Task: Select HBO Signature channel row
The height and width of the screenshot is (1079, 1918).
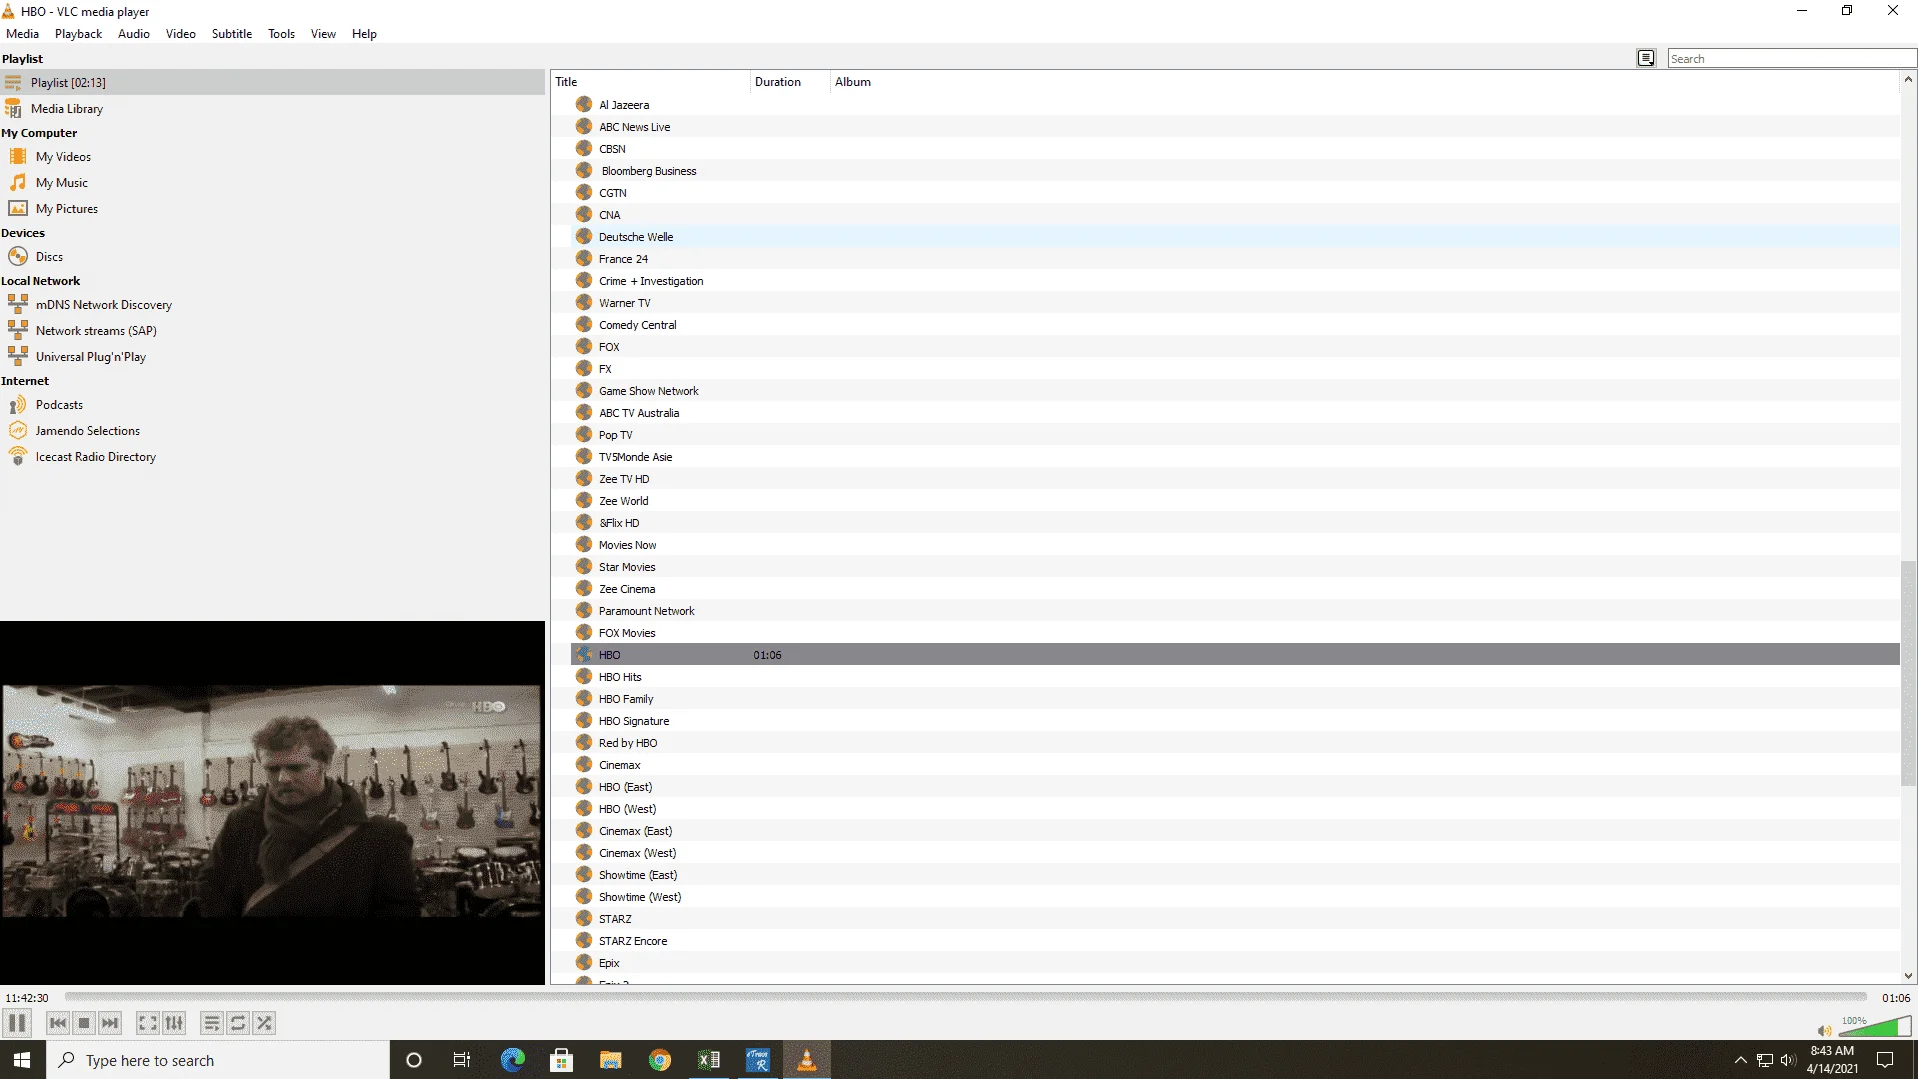Action: [1235, 721]
